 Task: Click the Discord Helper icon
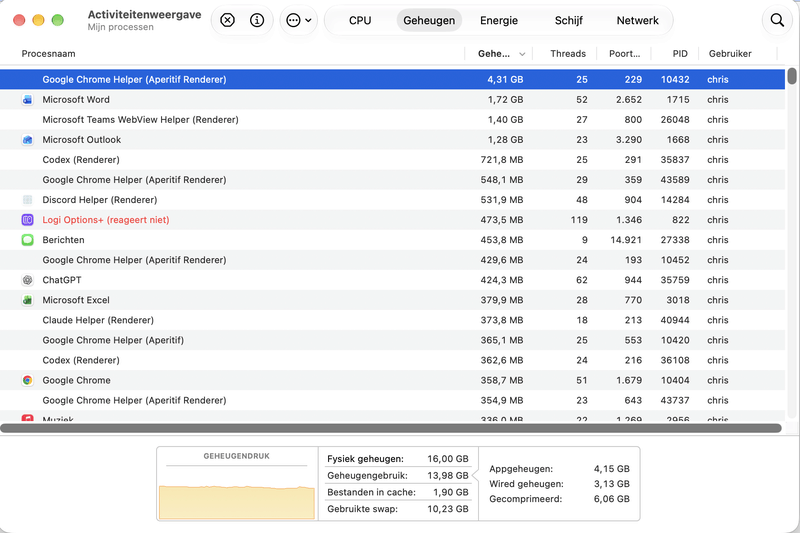[28, 200]
